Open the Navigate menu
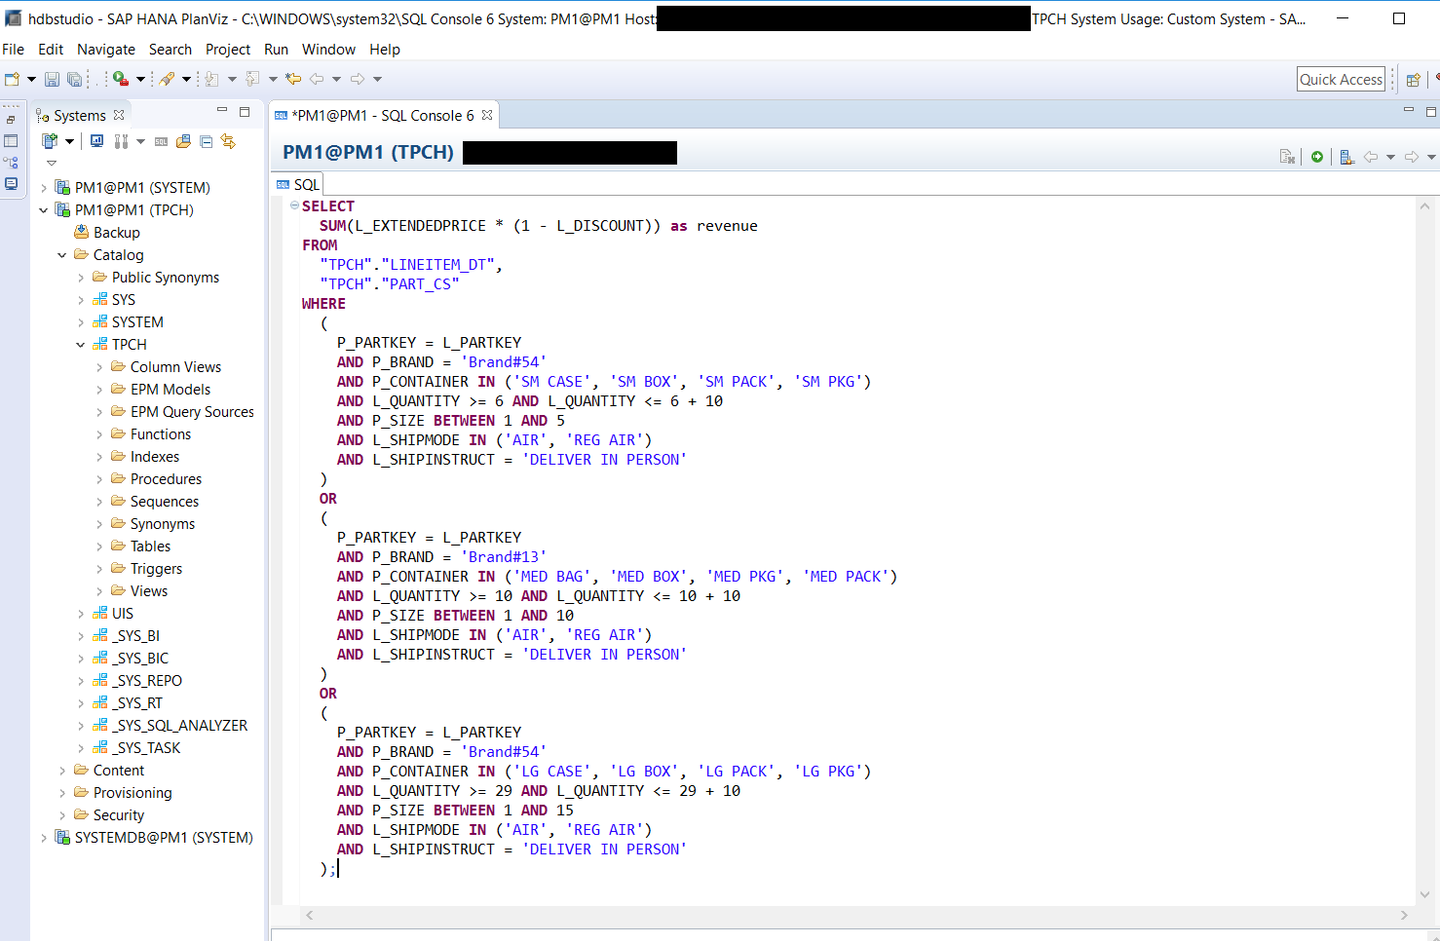Viewport: 1440px width, 941px height. click(106, 49)
